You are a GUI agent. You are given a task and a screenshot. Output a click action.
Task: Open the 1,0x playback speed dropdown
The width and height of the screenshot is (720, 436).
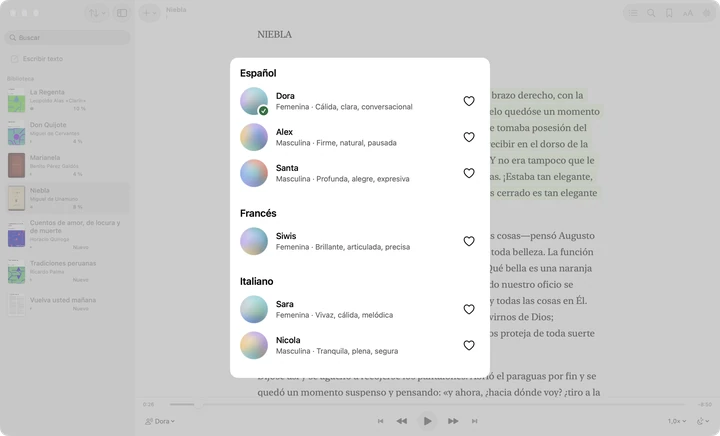point(677,421)
